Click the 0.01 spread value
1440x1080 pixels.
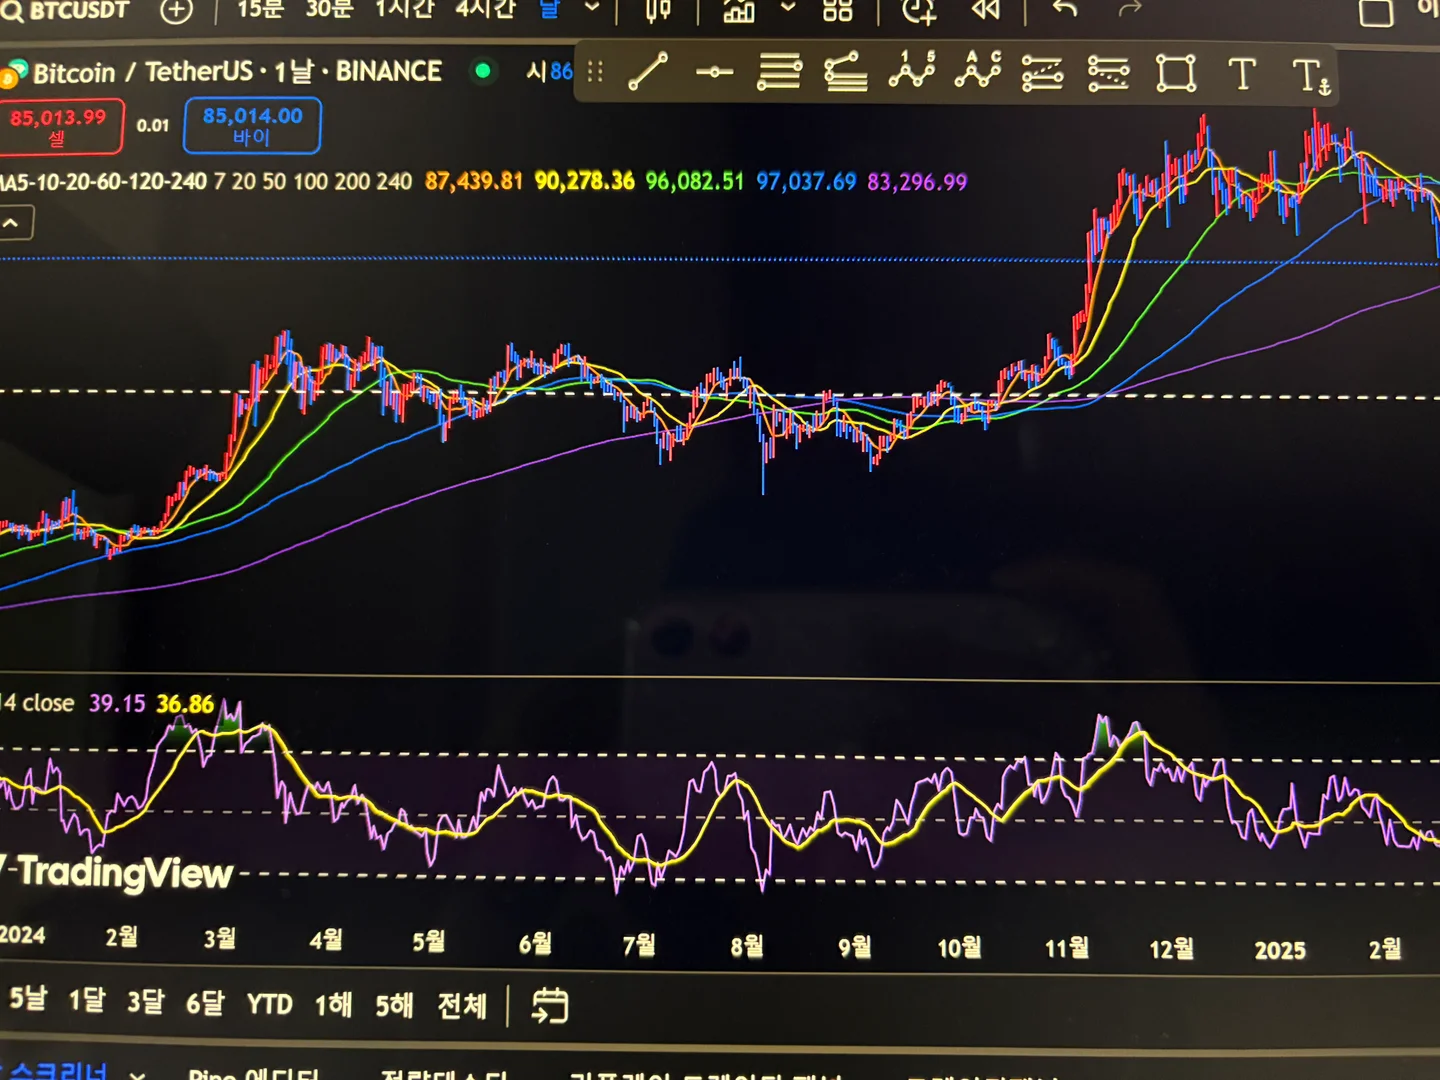pyautogui.click(x=153, y=126)
